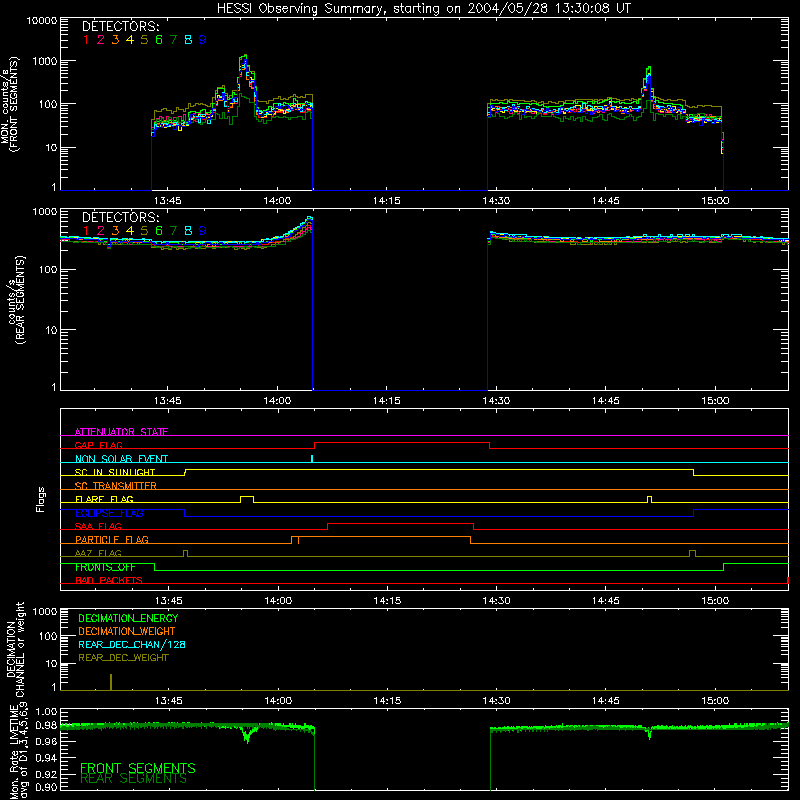
Task: Select the REAR_DEC_WEIGHT legend entry
Action: click(123, 658)
